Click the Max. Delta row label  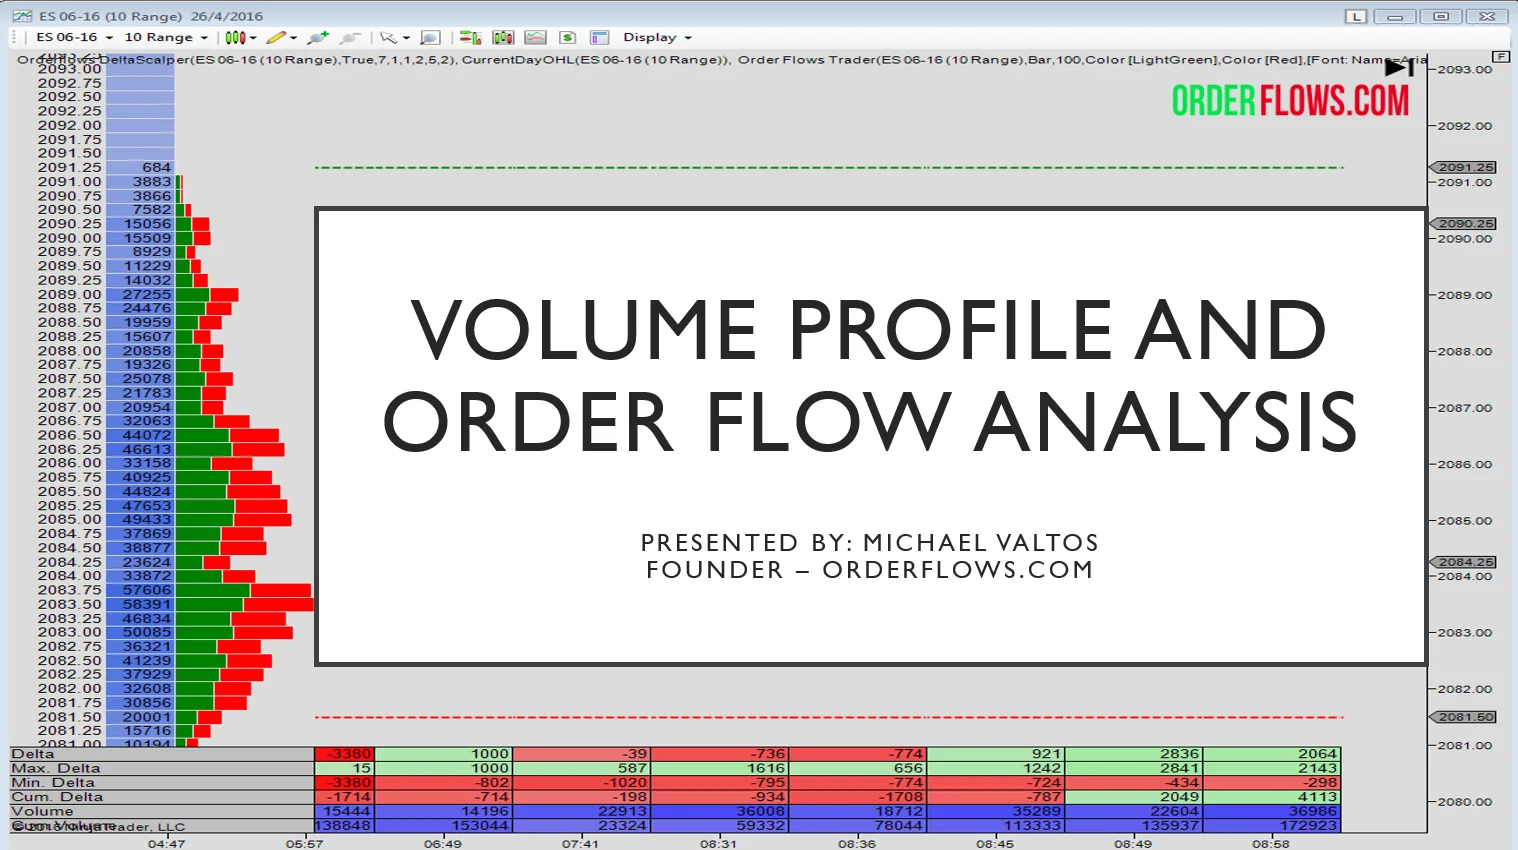(x=56, y=769)
